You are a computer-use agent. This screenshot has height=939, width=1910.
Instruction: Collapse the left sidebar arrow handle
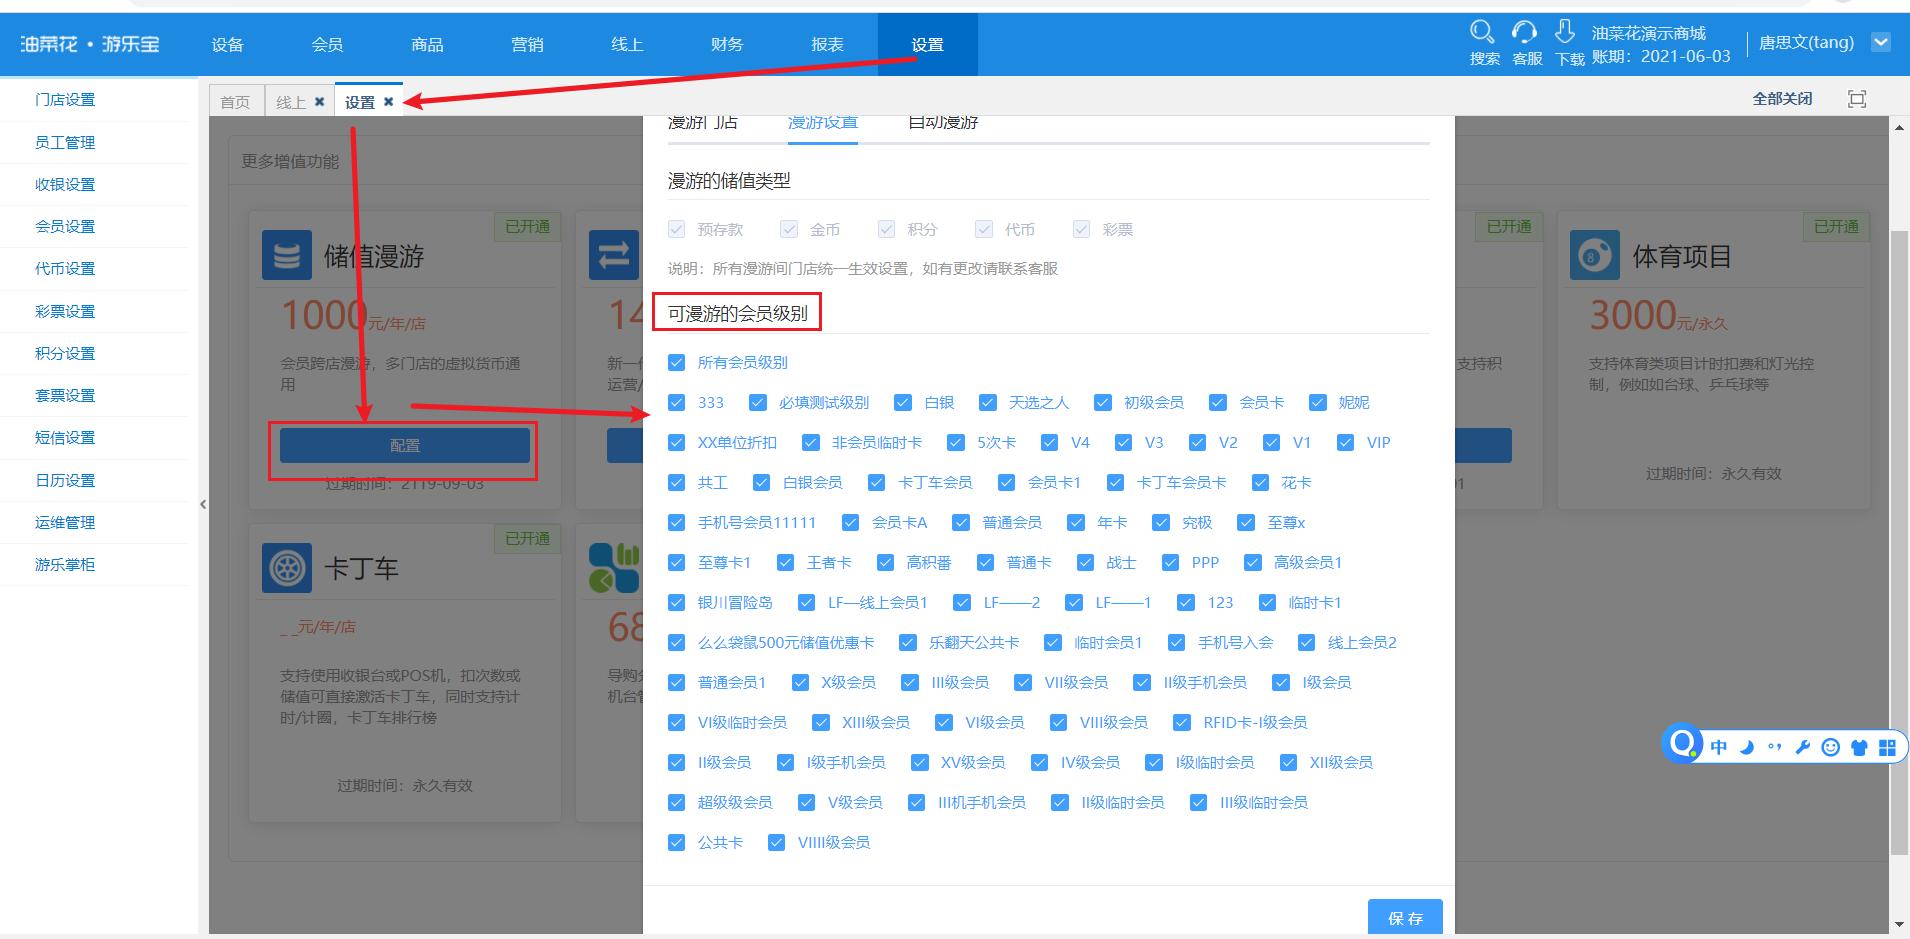point(203,504)
